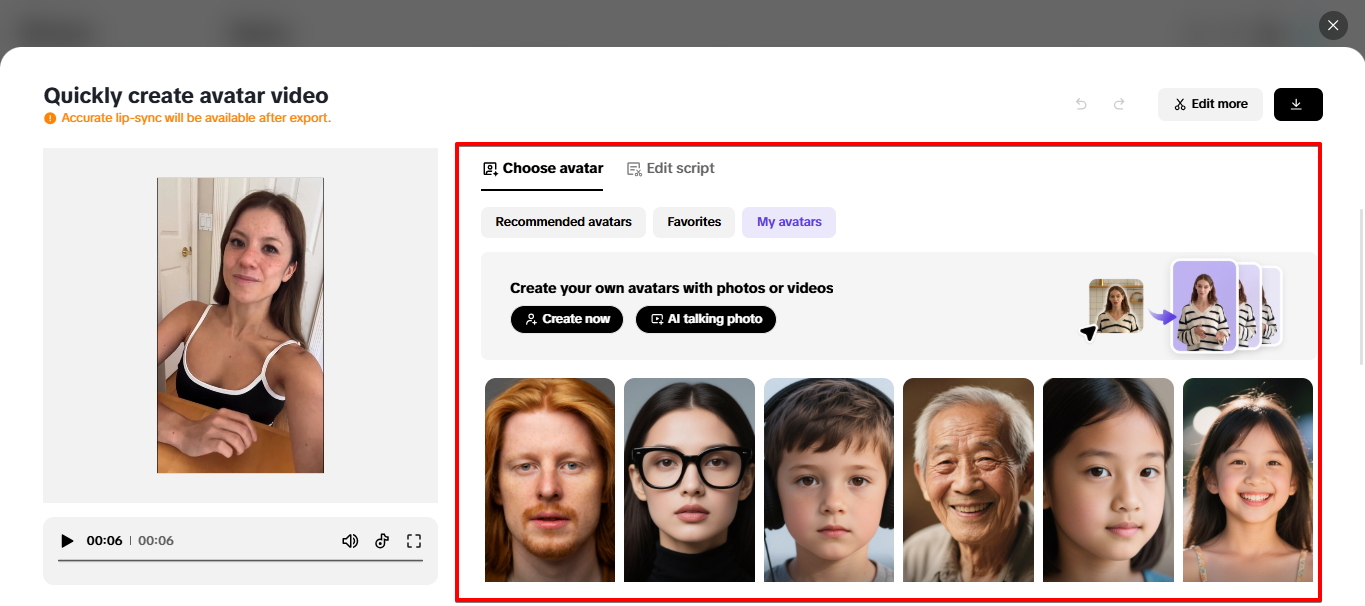Image resolution: width=1365 pixels, height=606 pixels.
Task: Click the redo icon
Action: [x=1119, y=104]
